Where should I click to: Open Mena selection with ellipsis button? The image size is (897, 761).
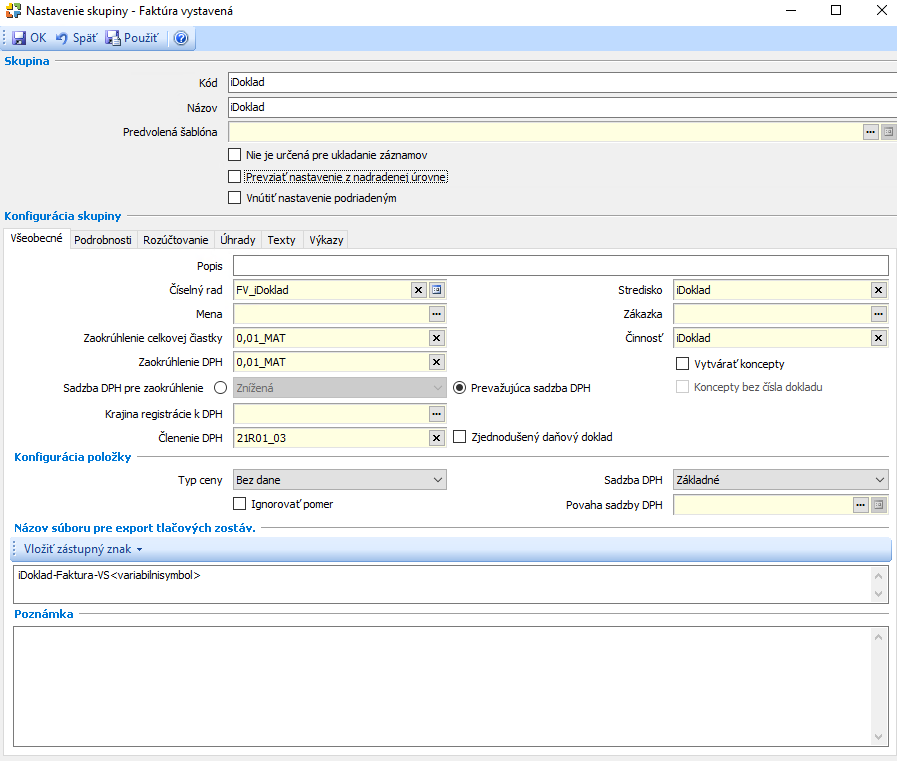(x=436, y=314)
